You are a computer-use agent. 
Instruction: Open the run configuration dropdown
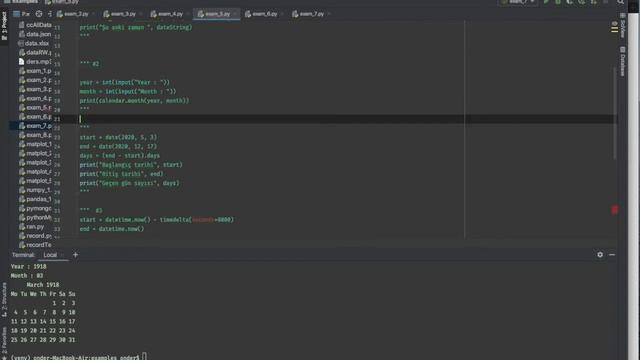point(518,2)
